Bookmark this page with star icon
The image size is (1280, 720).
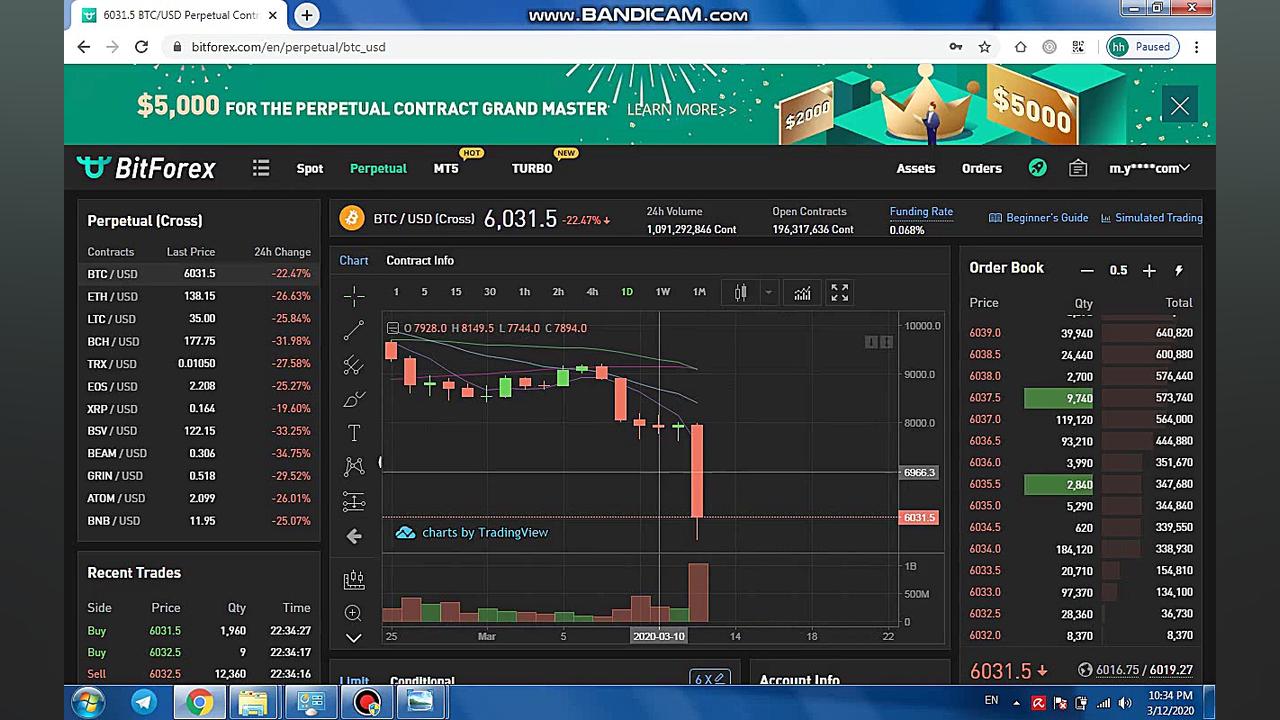985,47
